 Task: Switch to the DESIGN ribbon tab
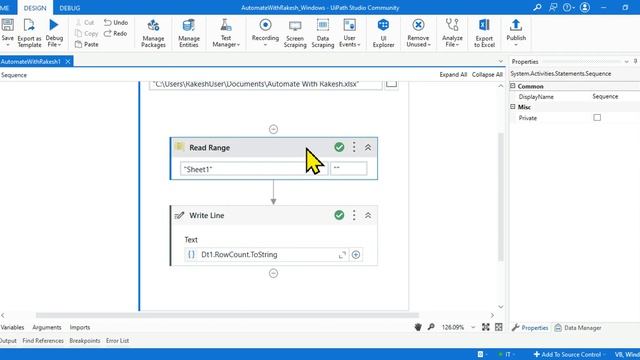pyautogui.click(x=35, y=8)
